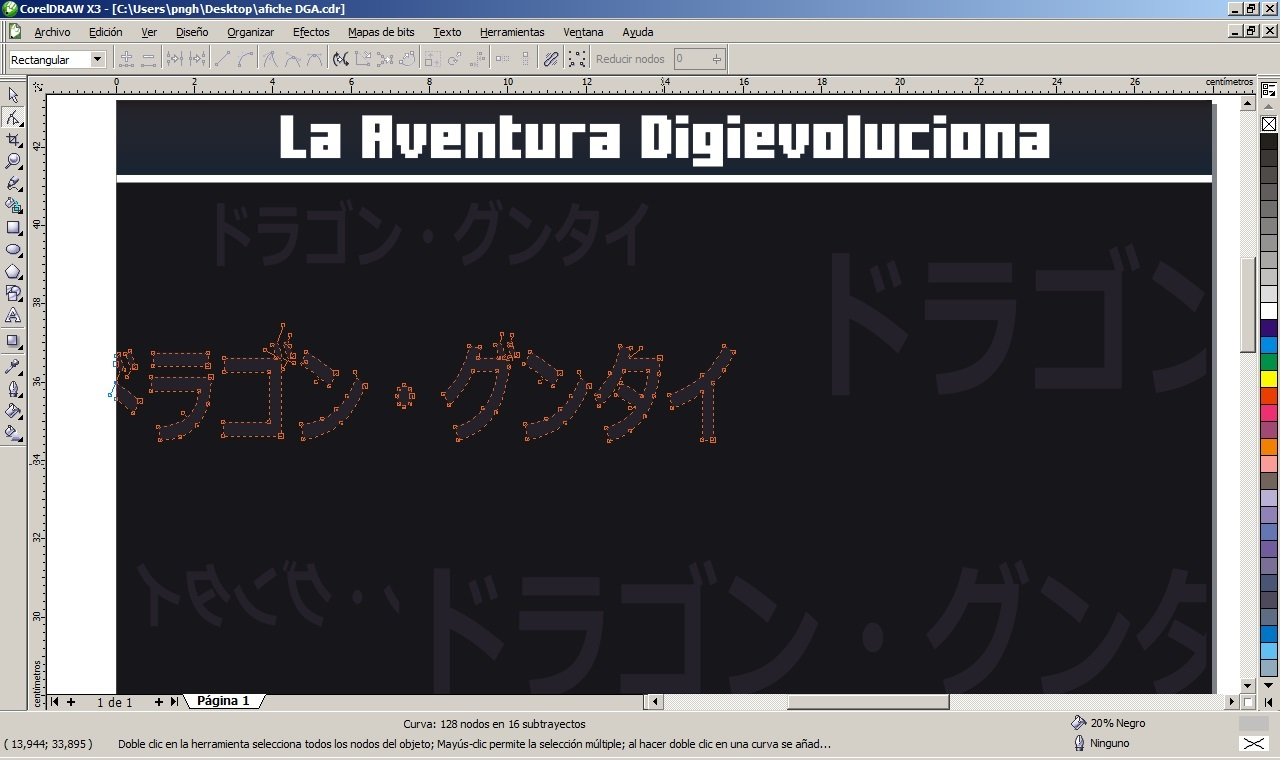The width and height of the screenshot is (1281, 760).
Task: Select the Zoom magnifier tool
Action: pos(13,161)
